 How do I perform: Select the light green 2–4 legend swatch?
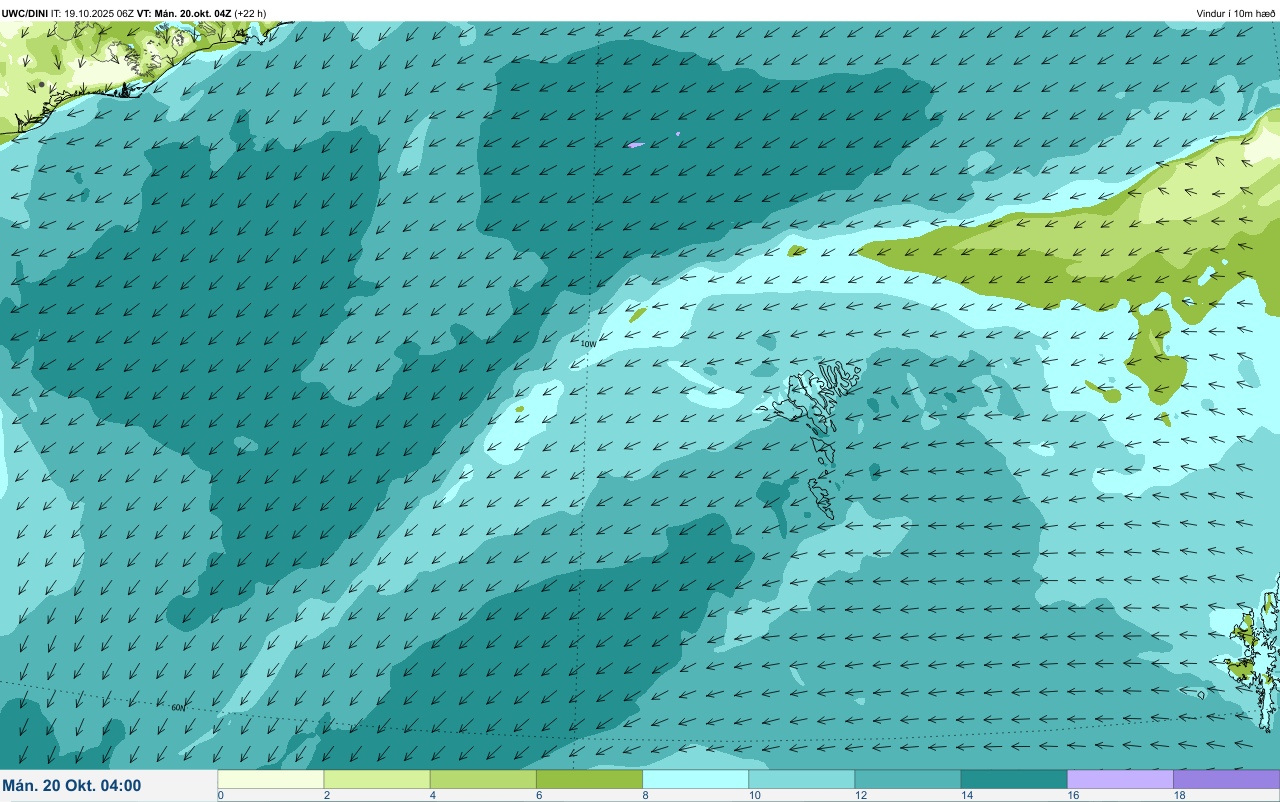pyautogui.click(x=377, y=779)
